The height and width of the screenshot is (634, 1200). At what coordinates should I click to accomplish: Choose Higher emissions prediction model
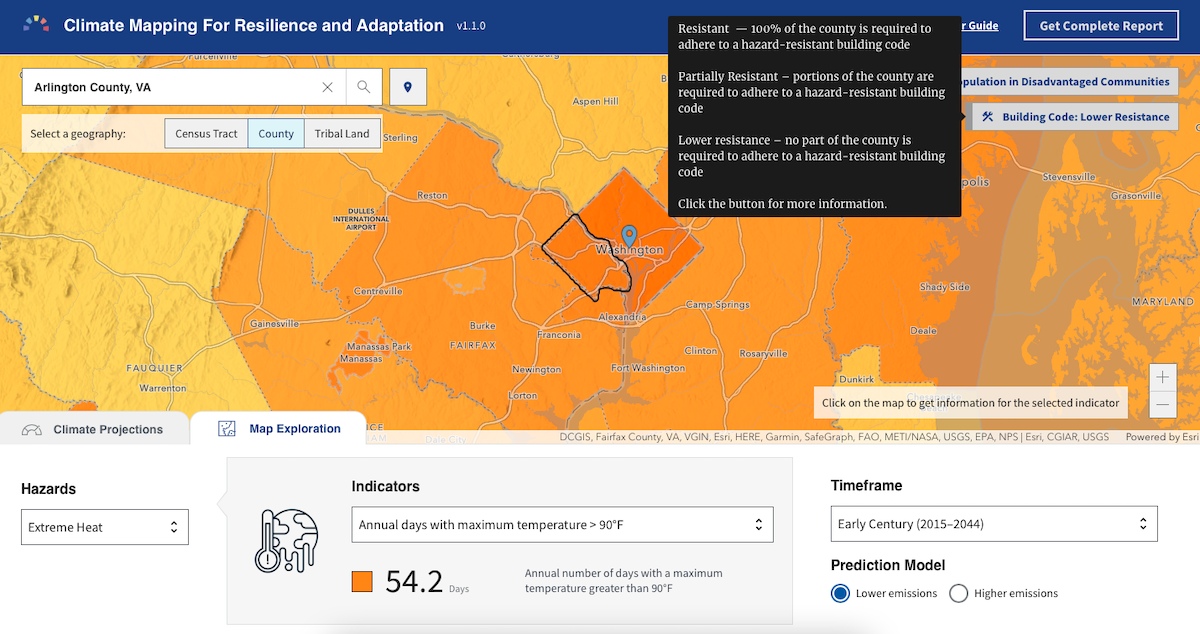tap(958, 593)
